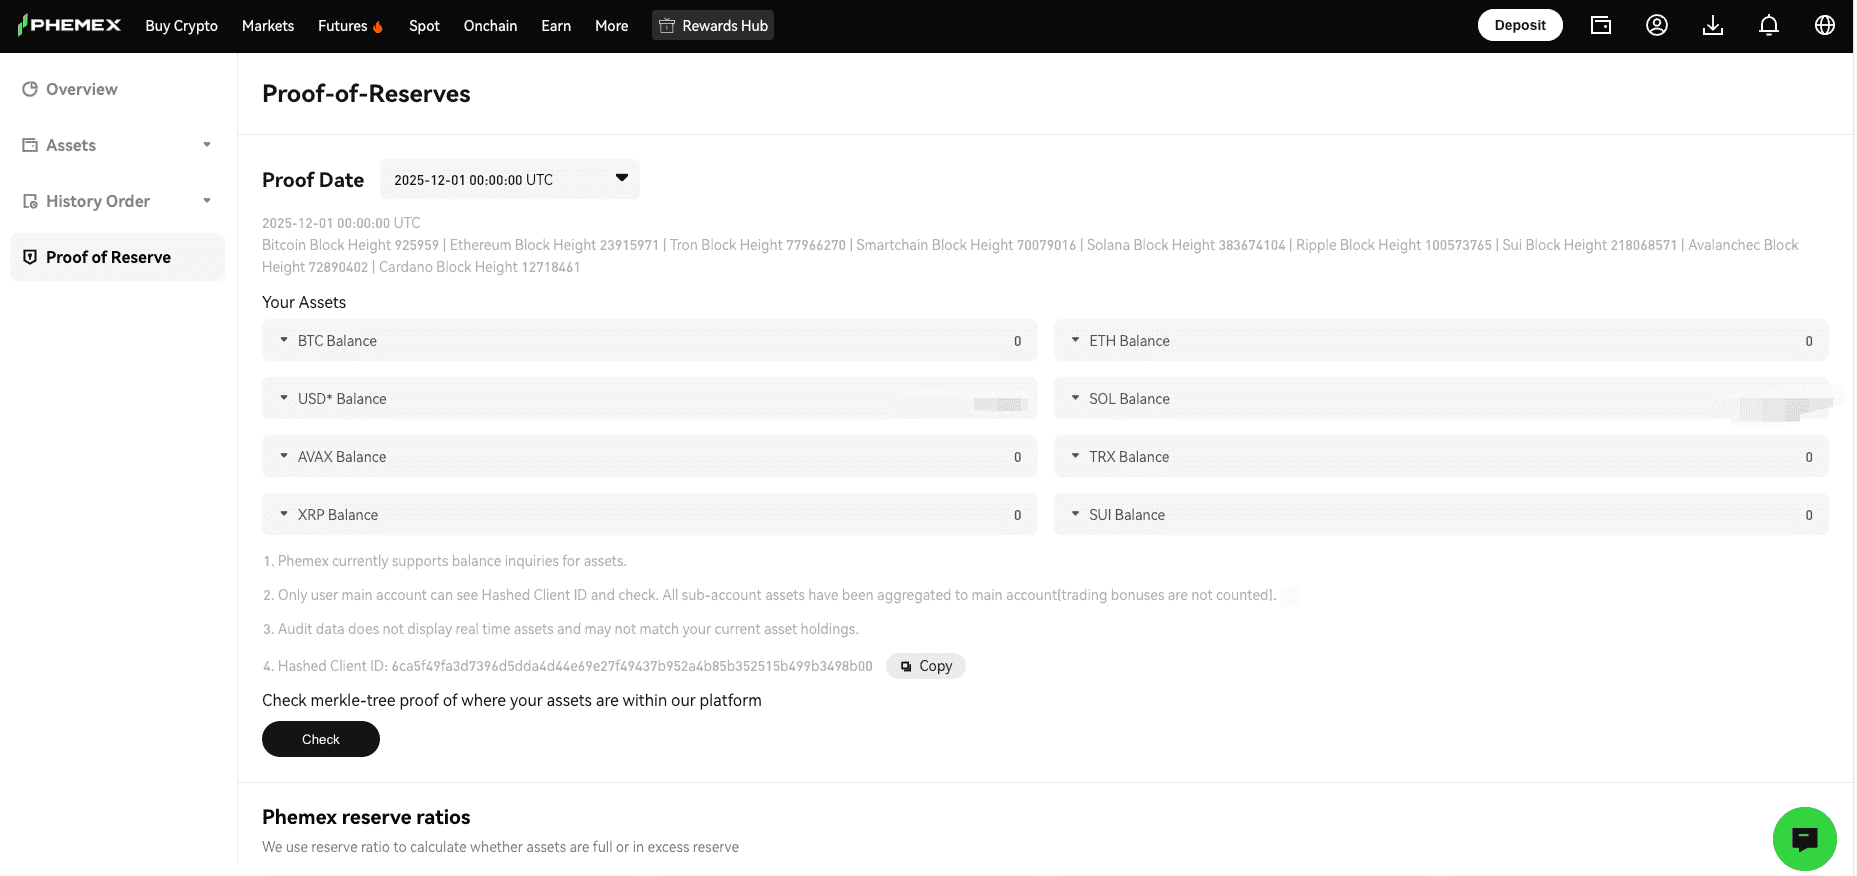Expand the SUI Balance row
The image size is (1857, 876).
(1441, 514)
